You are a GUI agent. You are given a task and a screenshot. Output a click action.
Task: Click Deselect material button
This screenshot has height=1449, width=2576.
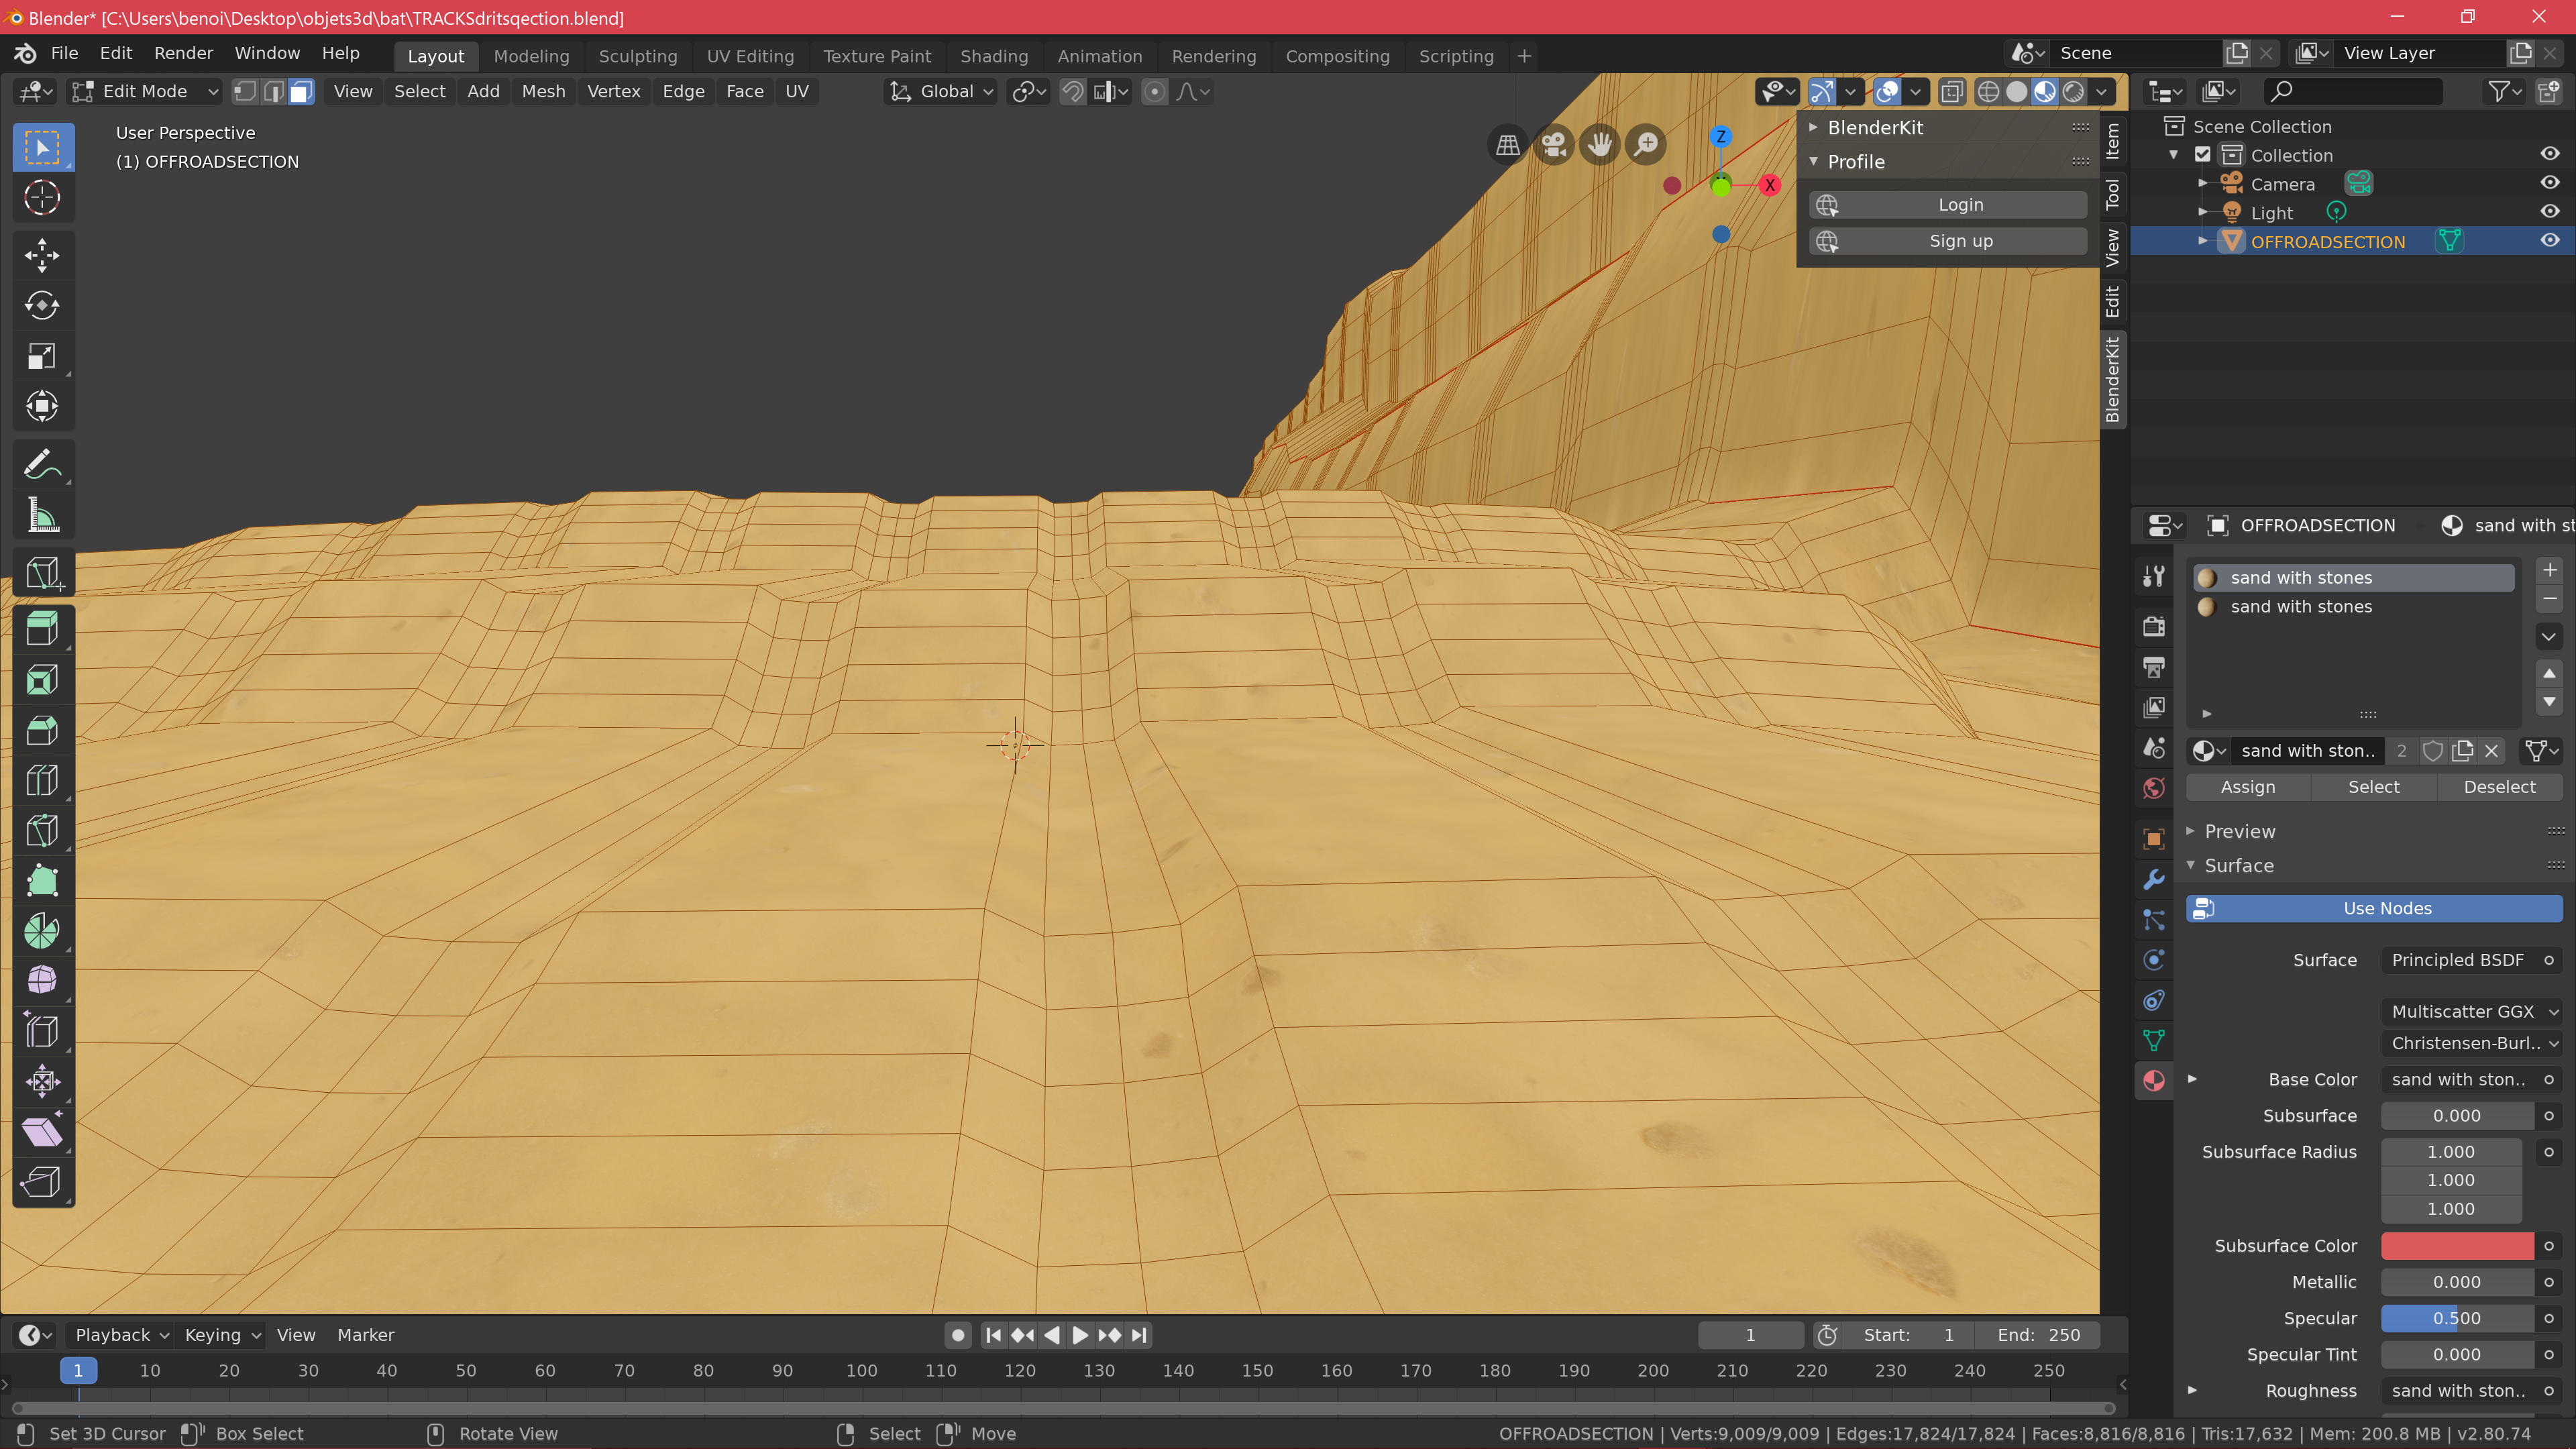(x=2499, y=787)
